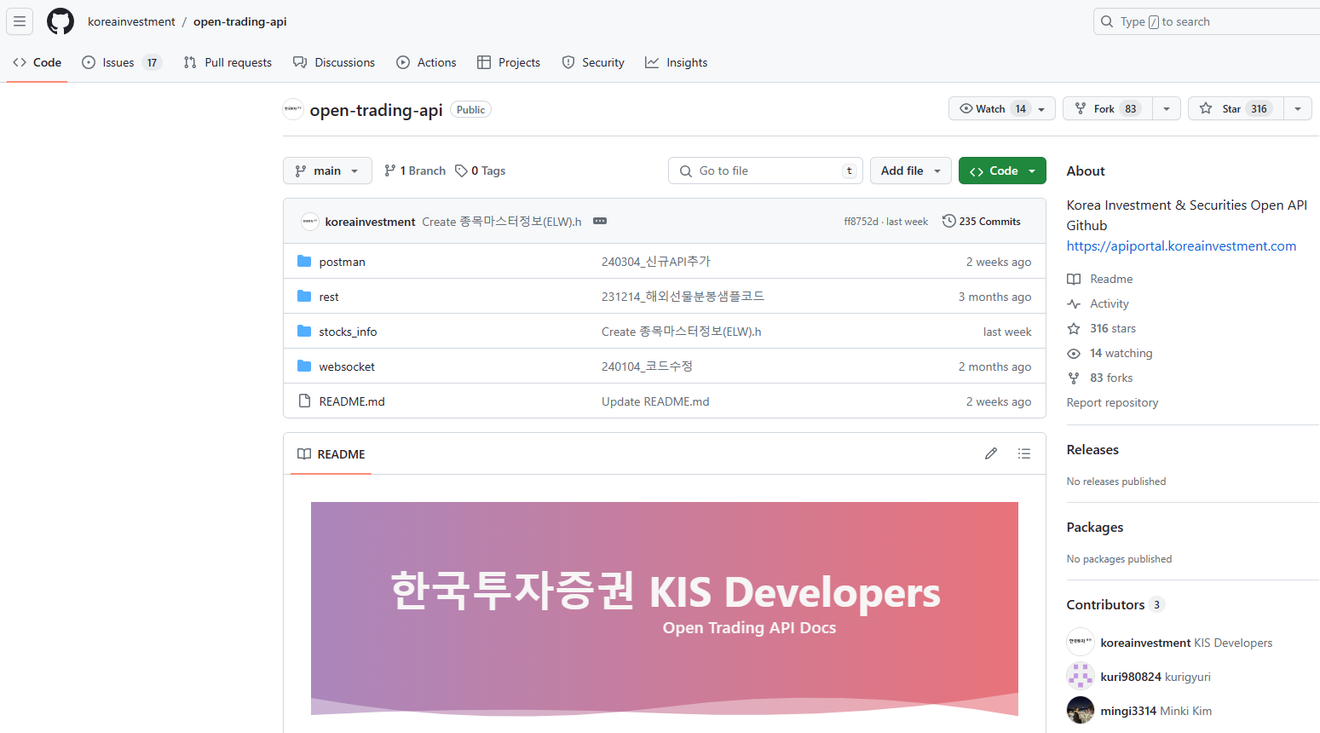Open the Actions tab
The width and height of the screenshot is (1320, 733).
[x=426, y=62]
